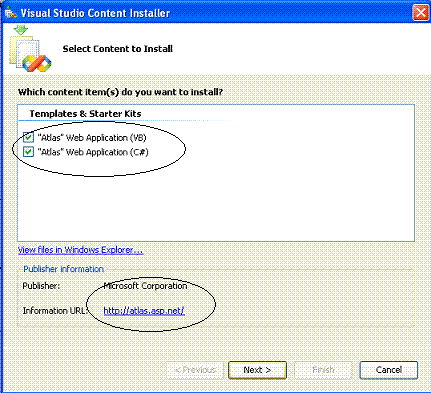Open View files in Windows Explorer link
431x393 pixels.
[80, 250]
